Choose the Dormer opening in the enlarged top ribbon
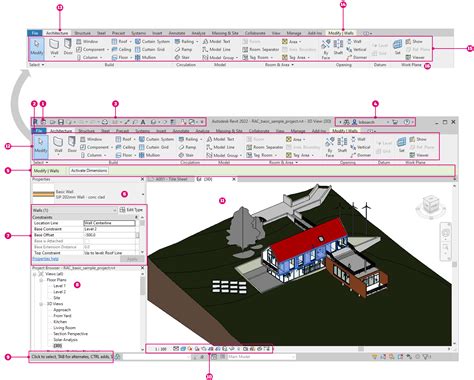474x380 pixels. (x=356, y=57)
